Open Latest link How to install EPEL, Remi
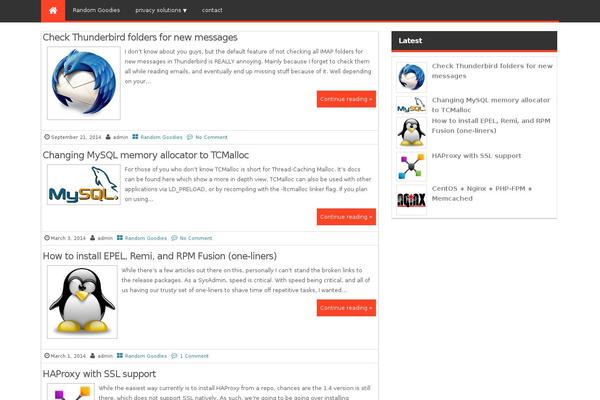This screenshot has width=600, height=400. click(x=491, y=126)
